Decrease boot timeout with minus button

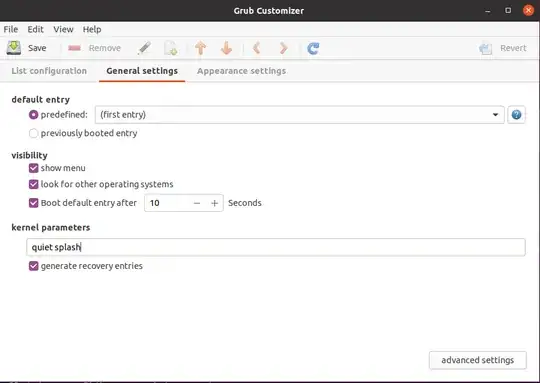point(197,203)
